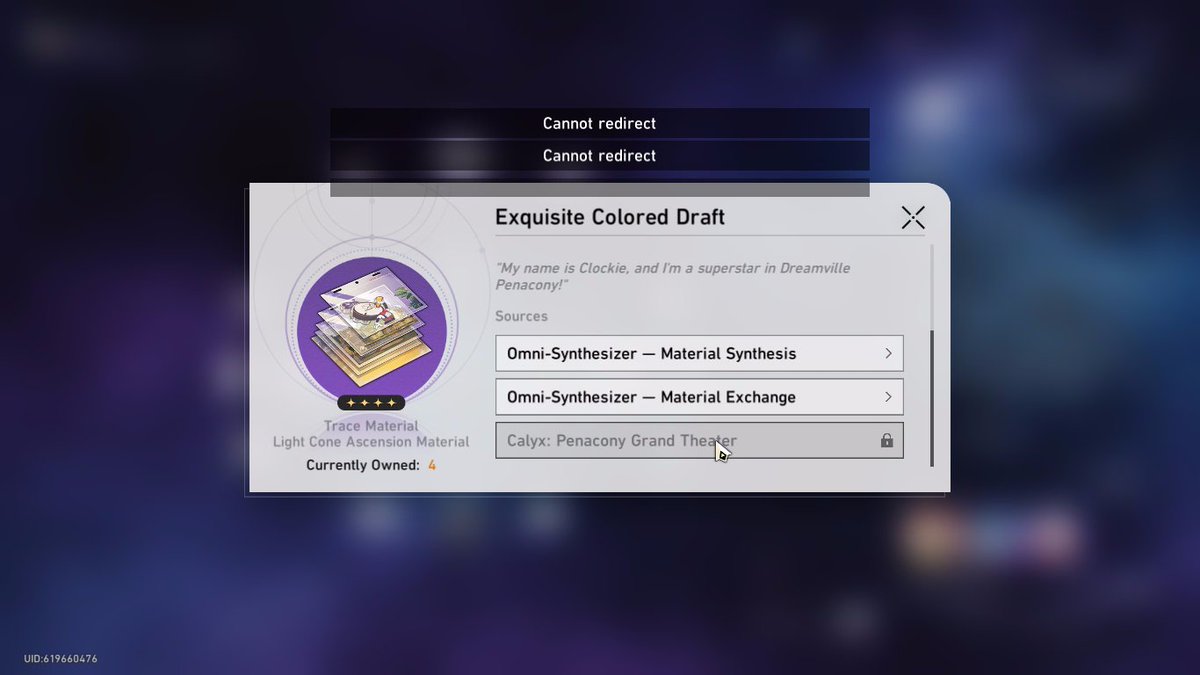Click the Material Synthesis chevron arrow
This screenshot has height=675, width=1200.
point(887,353)
